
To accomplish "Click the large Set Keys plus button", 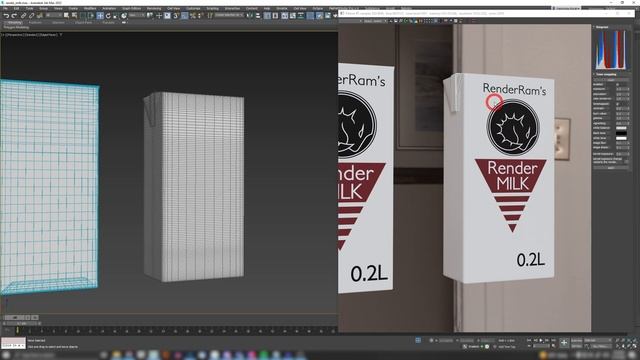I will 564,343.
